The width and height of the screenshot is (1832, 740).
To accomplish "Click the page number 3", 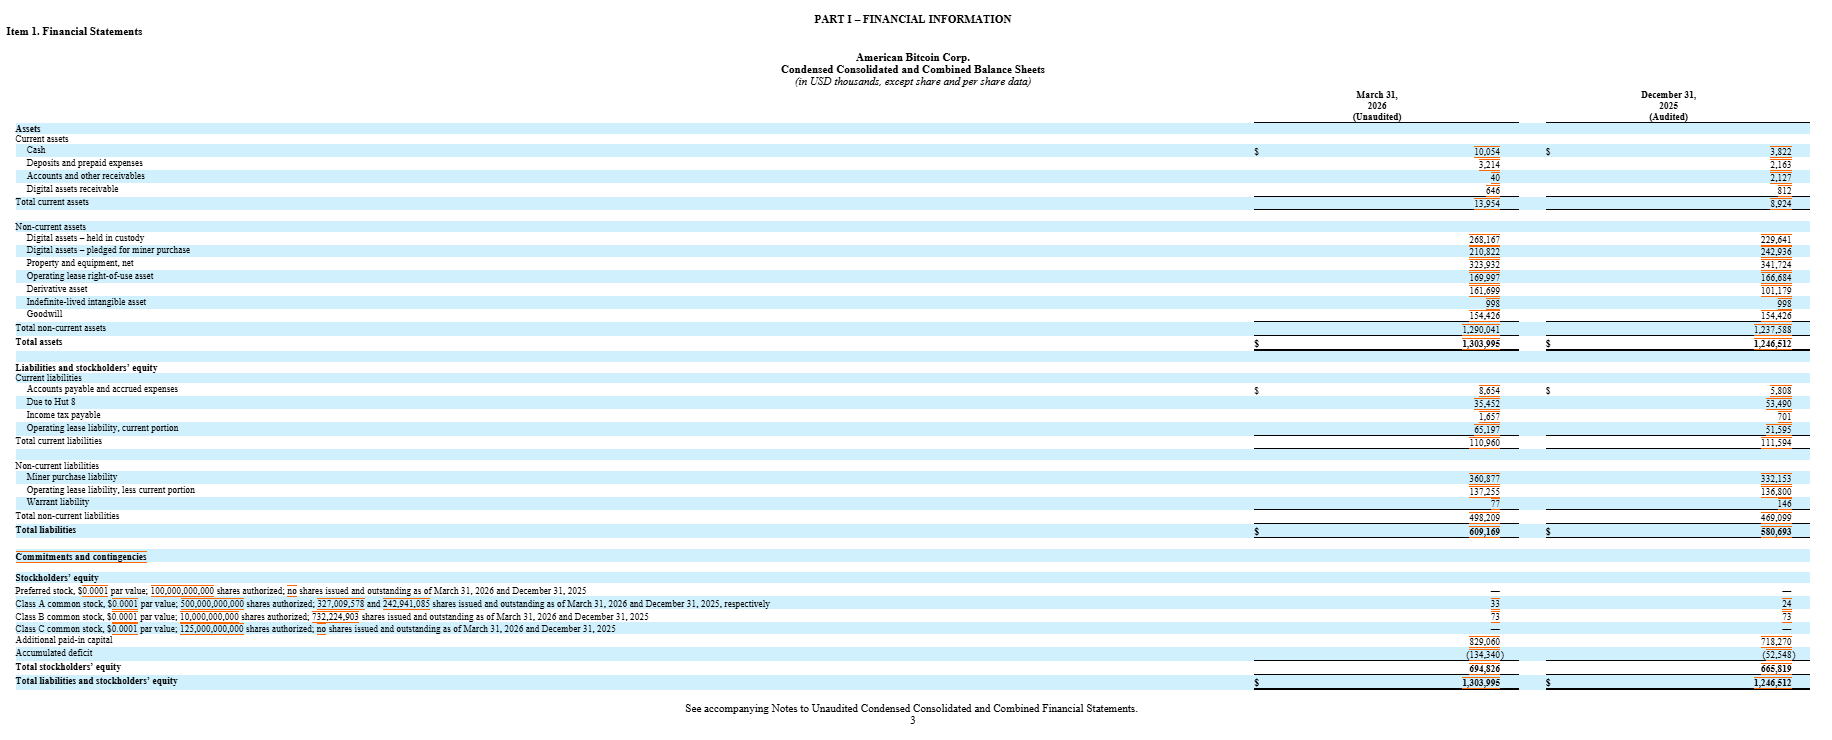I will [x=912, y=720].
